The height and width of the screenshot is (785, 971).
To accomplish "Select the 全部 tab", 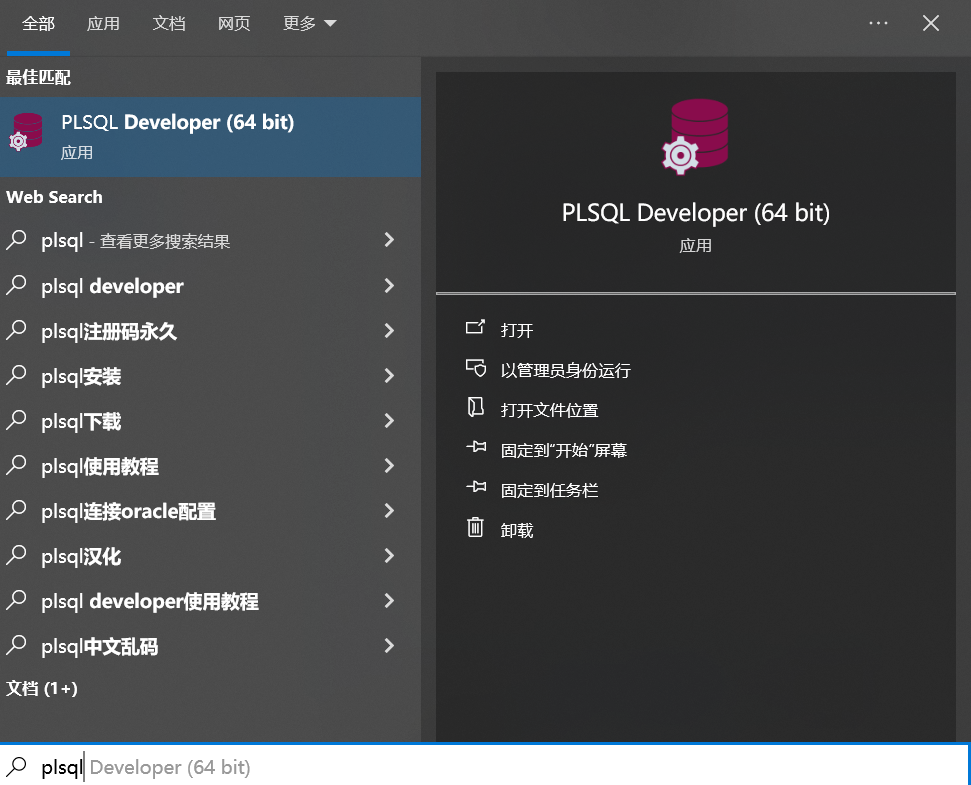I will 38,24.
